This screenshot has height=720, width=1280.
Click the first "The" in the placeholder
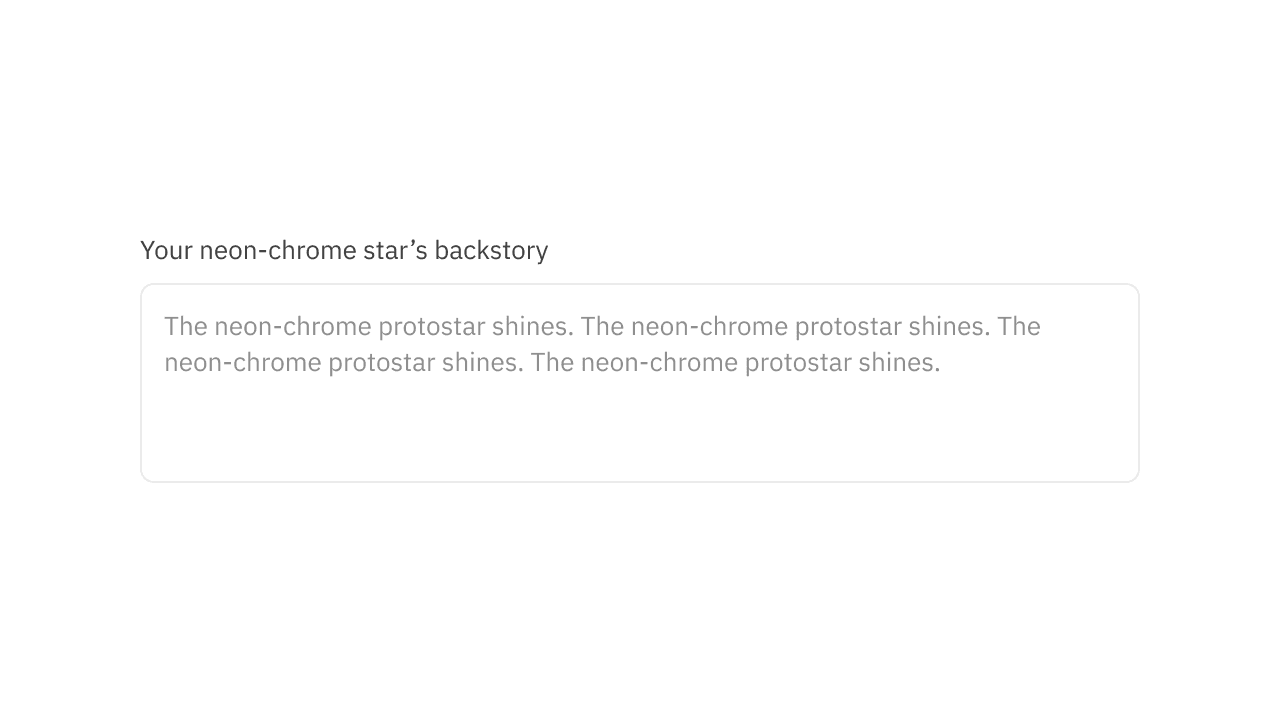pos(185,327)
